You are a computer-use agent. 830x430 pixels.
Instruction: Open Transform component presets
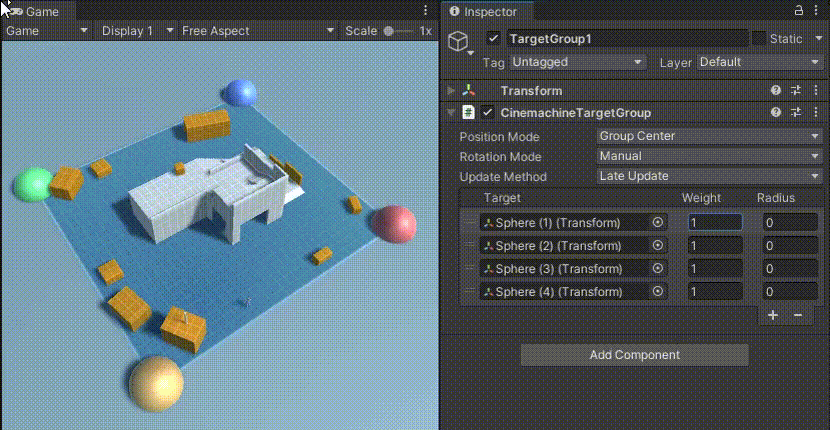[x=796, y=91]
